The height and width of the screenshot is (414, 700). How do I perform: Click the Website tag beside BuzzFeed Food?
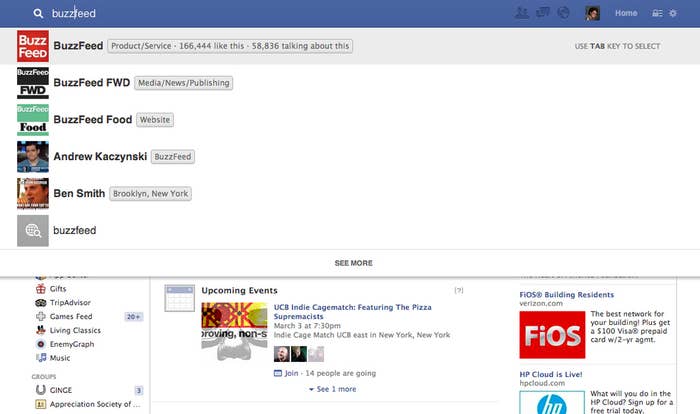point(155,120)
